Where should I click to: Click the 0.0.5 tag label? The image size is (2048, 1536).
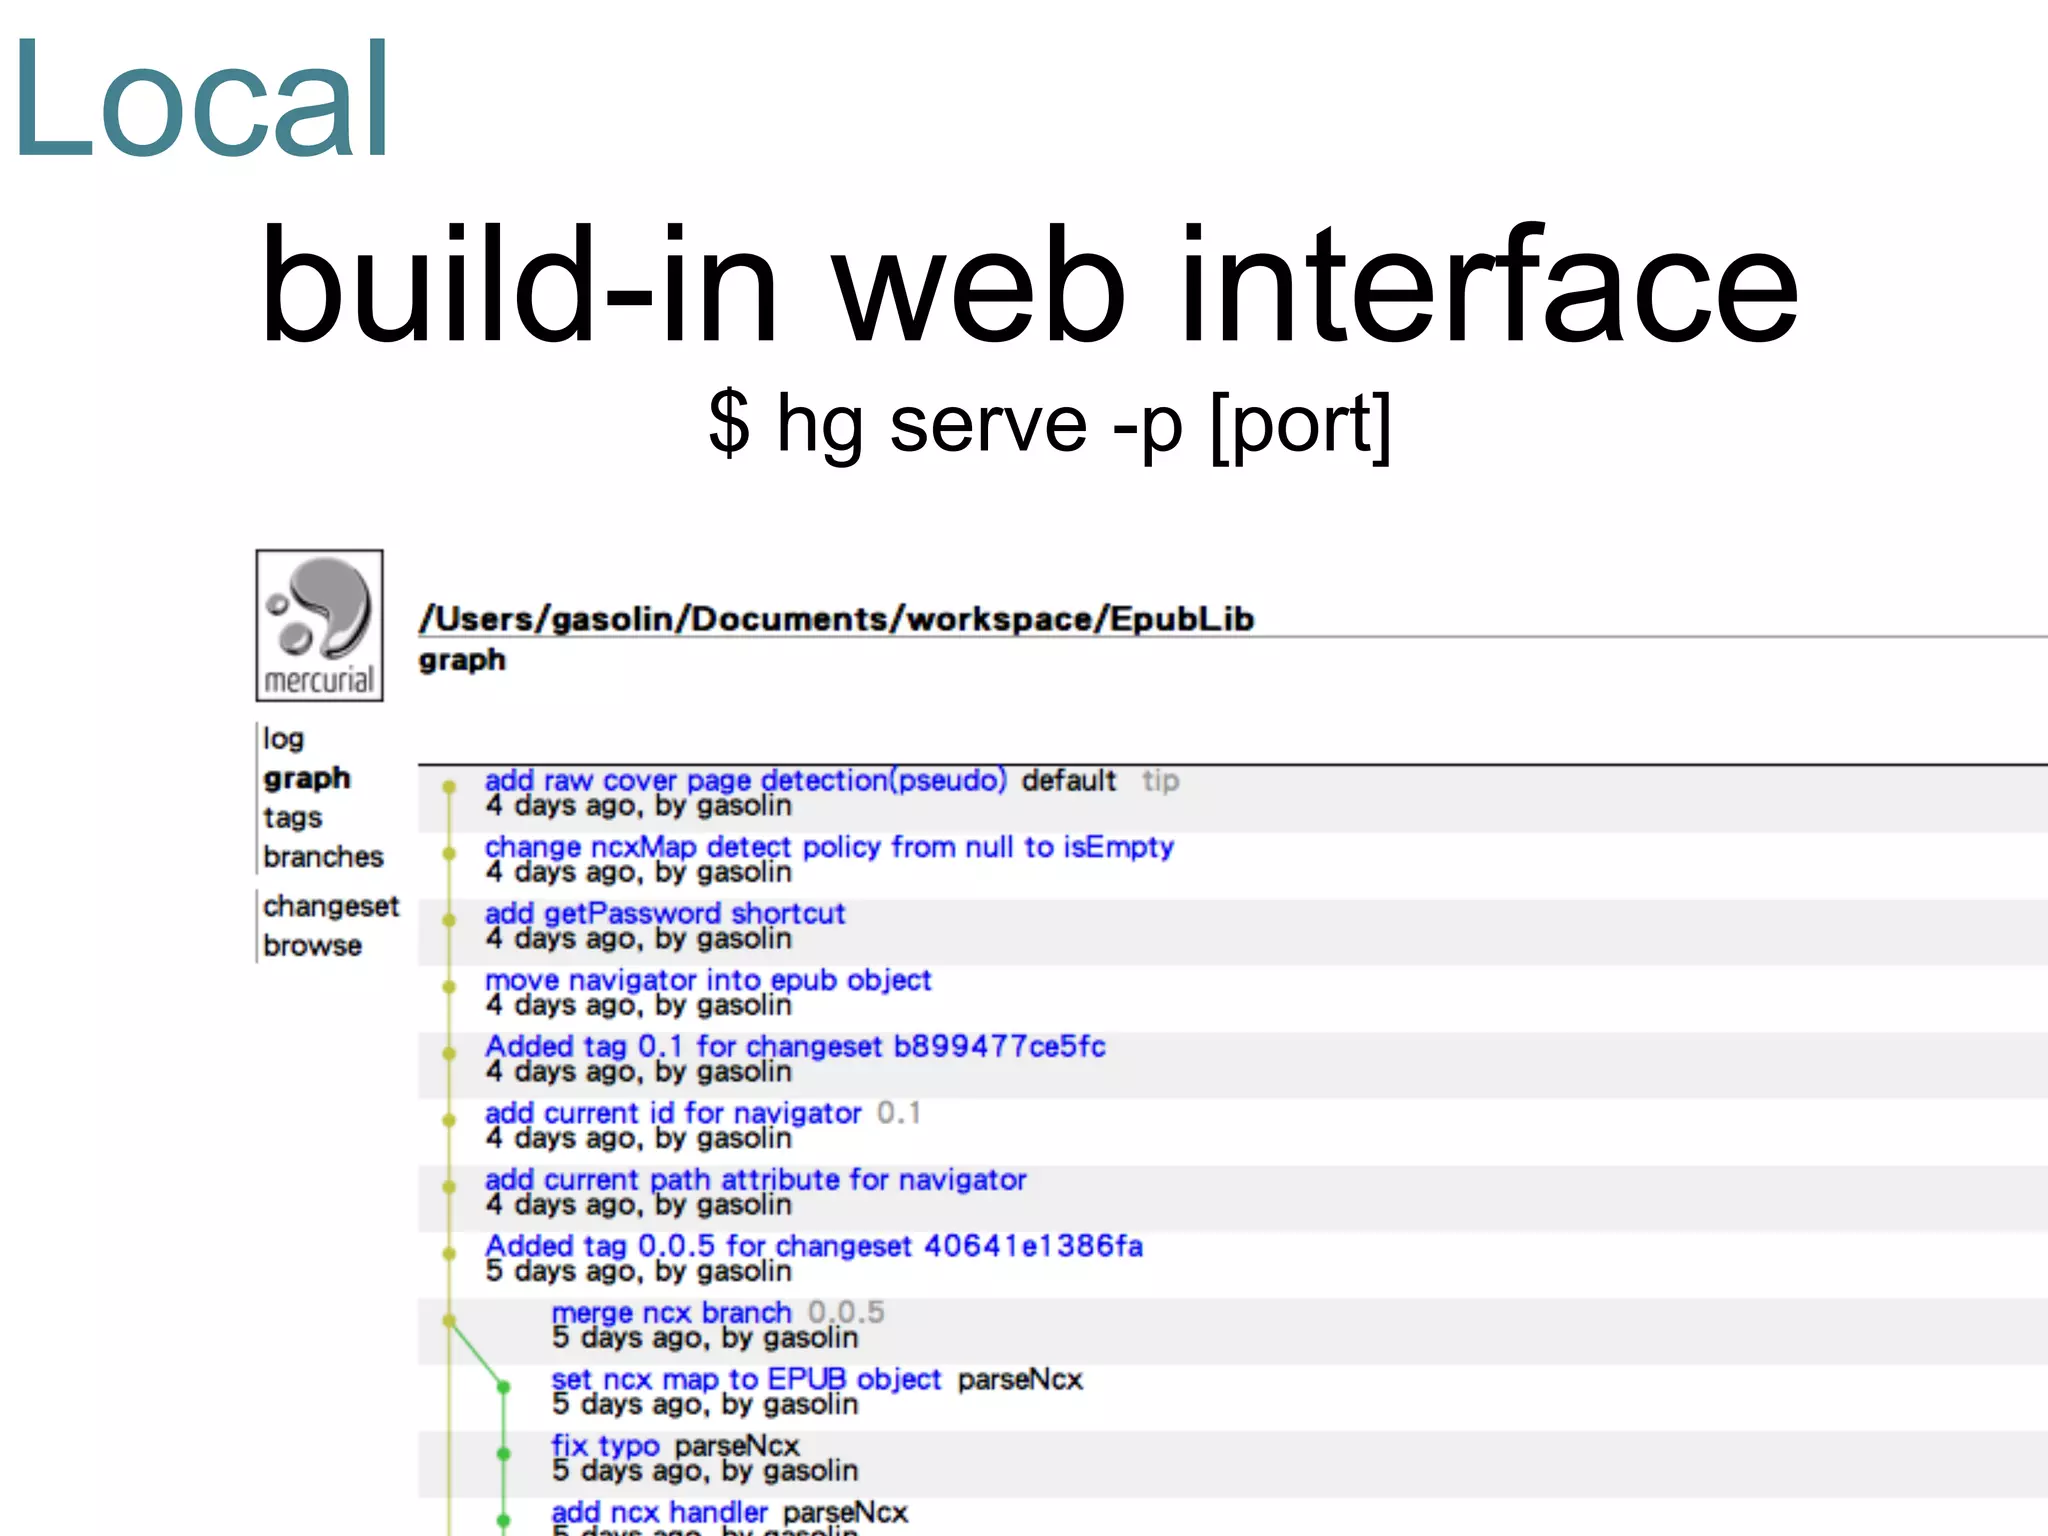[x=846, y=1312]
